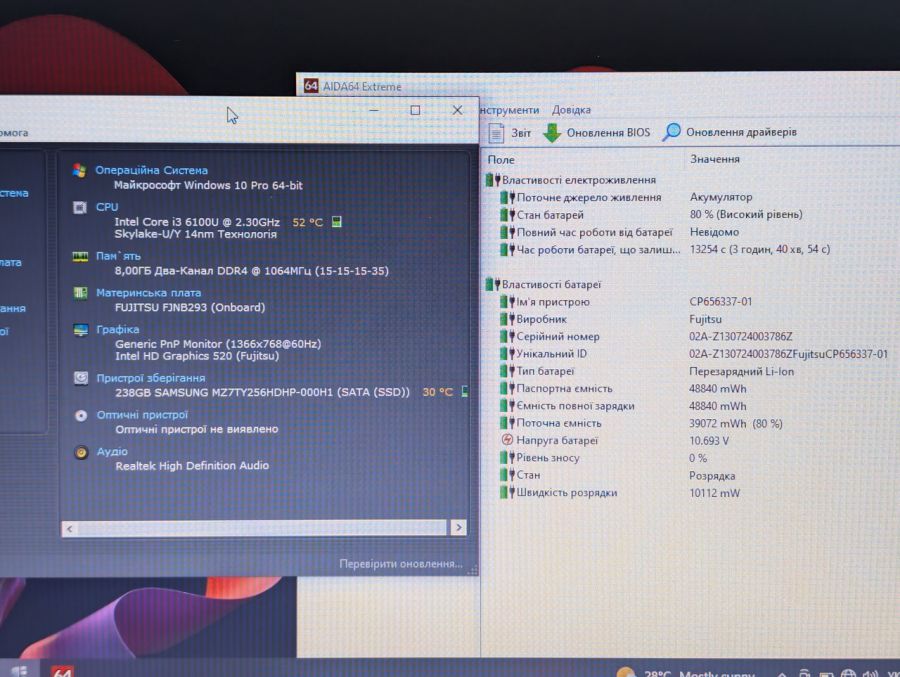Open the Материнська плата section link

point(148,293)
